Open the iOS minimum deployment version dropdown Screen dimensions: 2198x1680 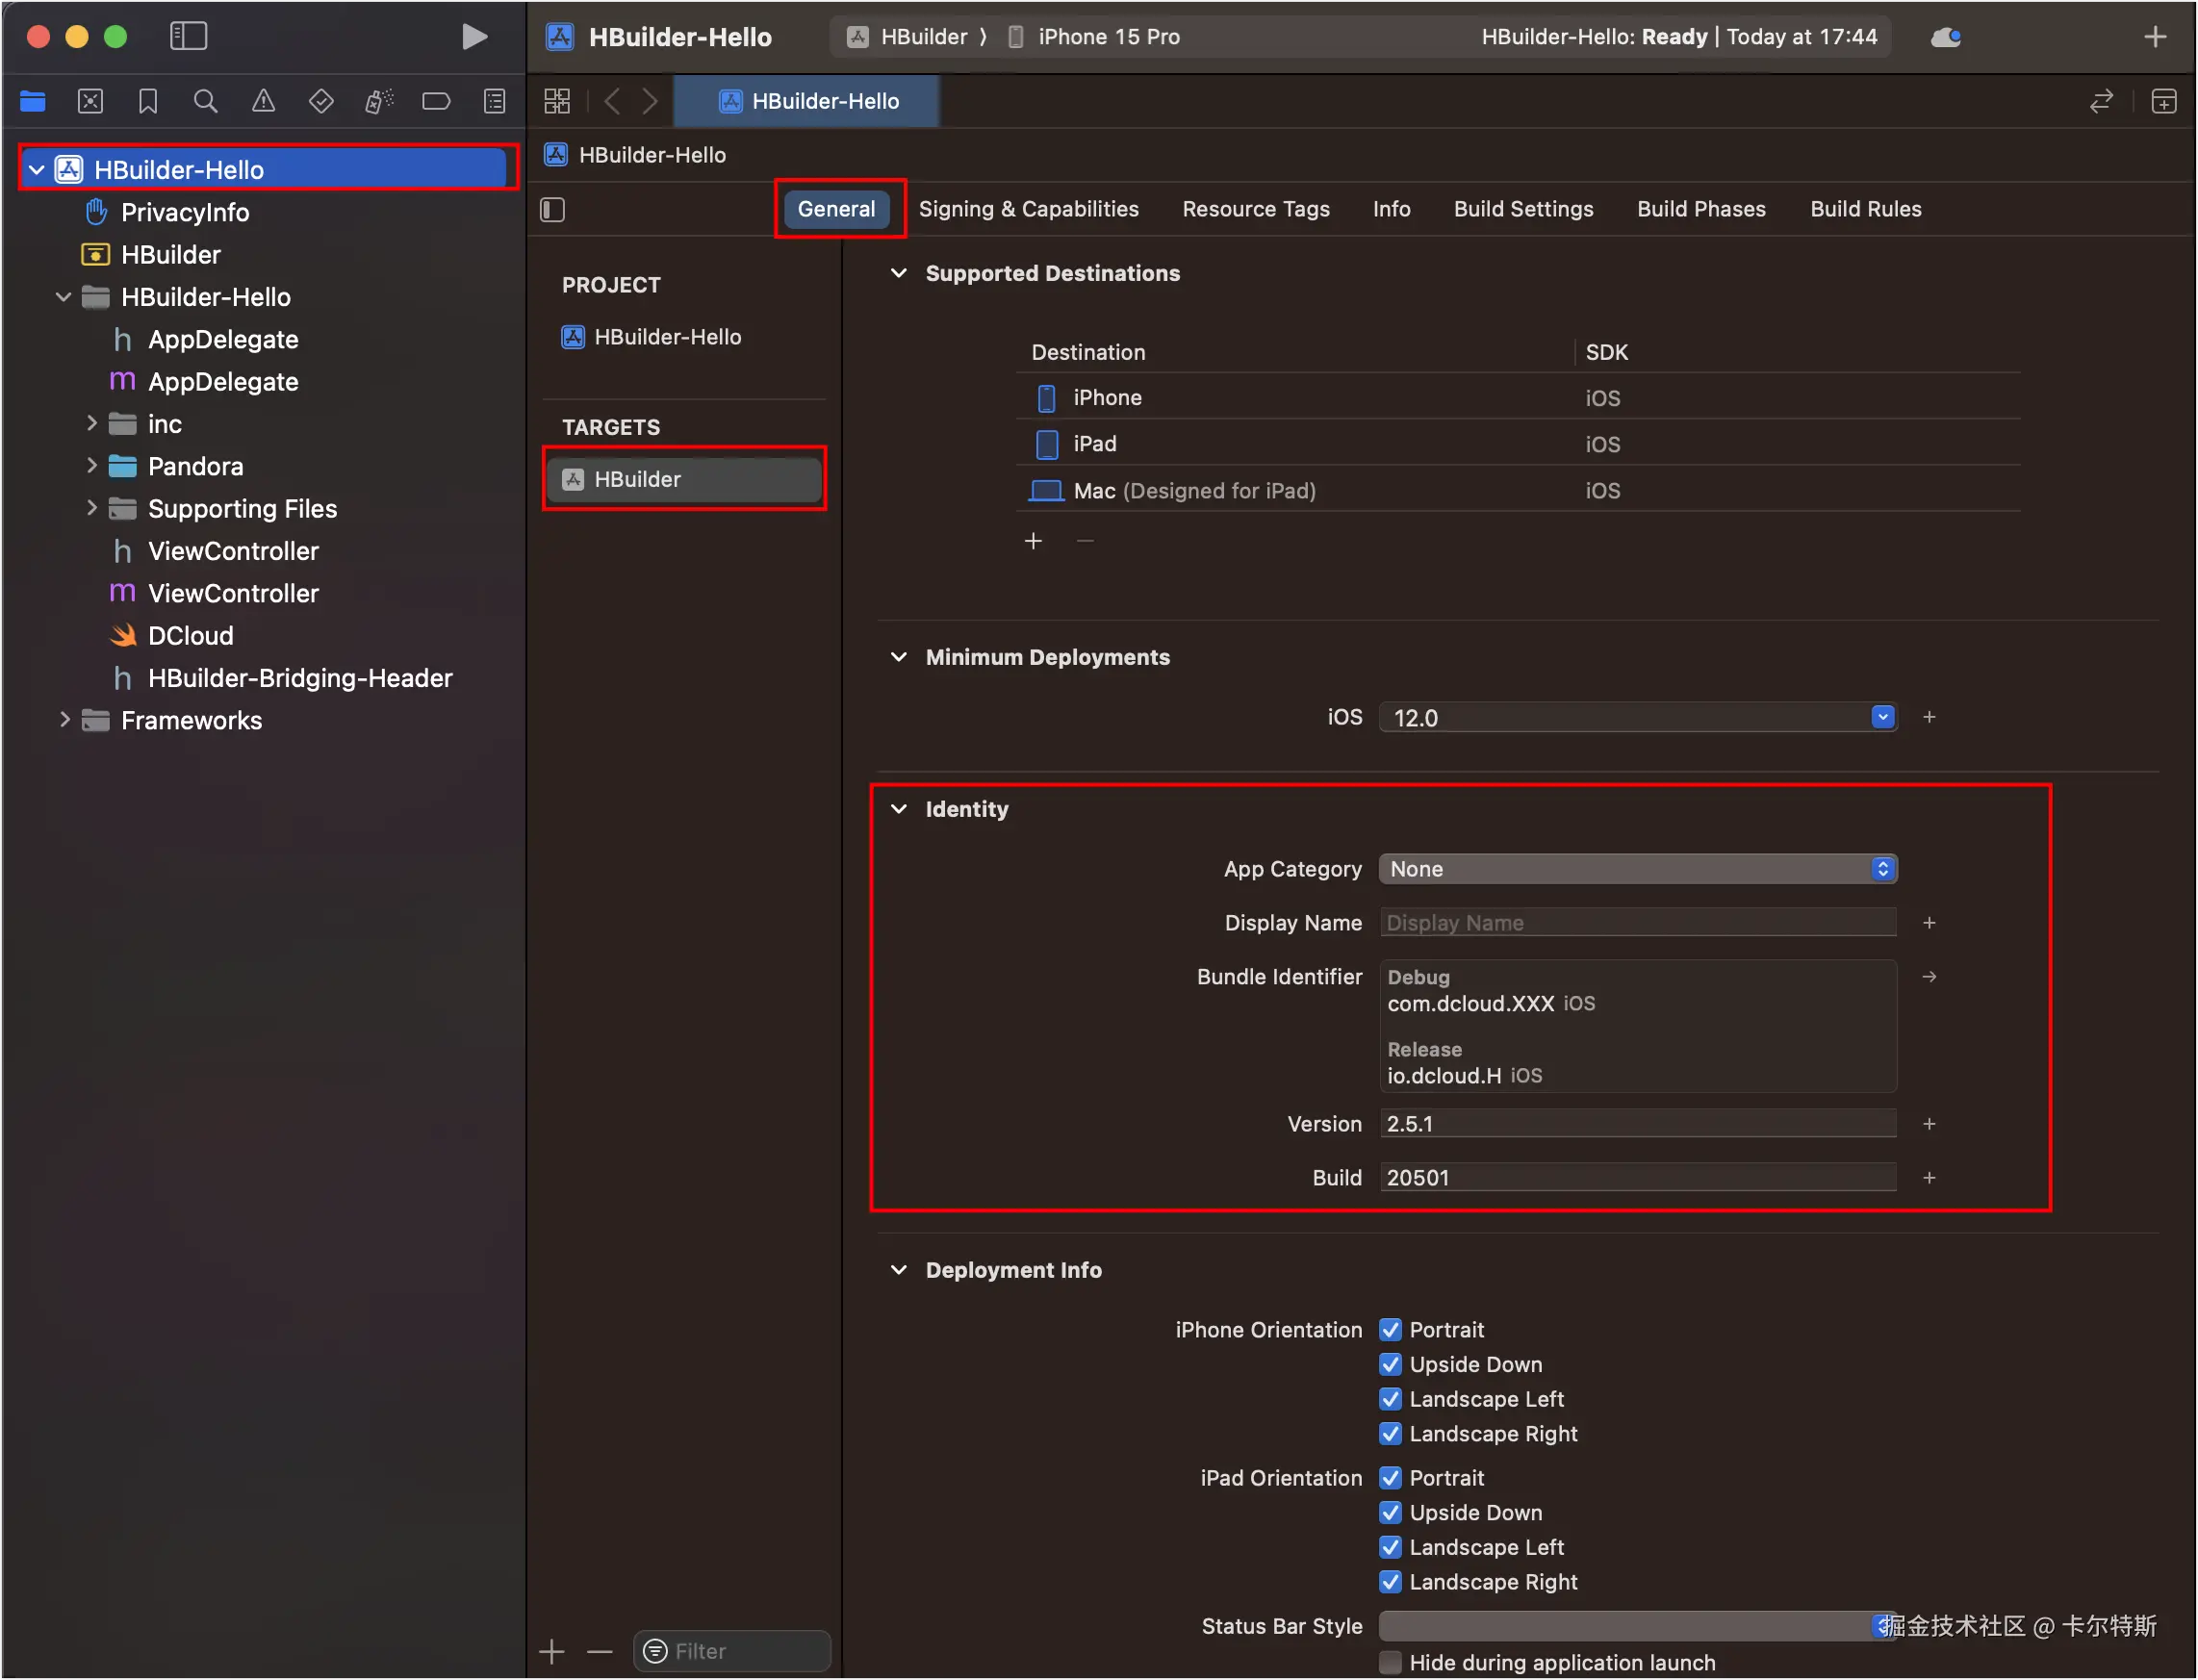(x=1882, y=717)
